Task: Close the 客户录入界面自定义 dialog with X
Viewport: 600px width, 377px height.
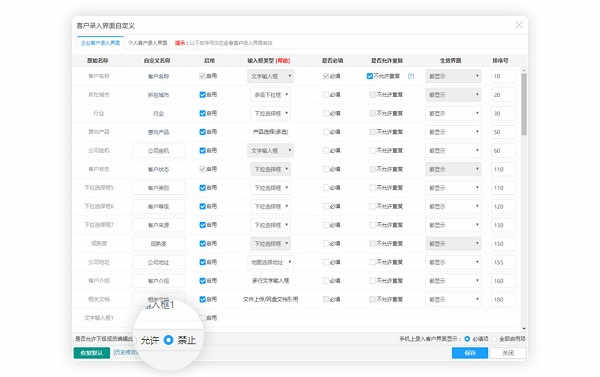Action: (x=518, y=25)
